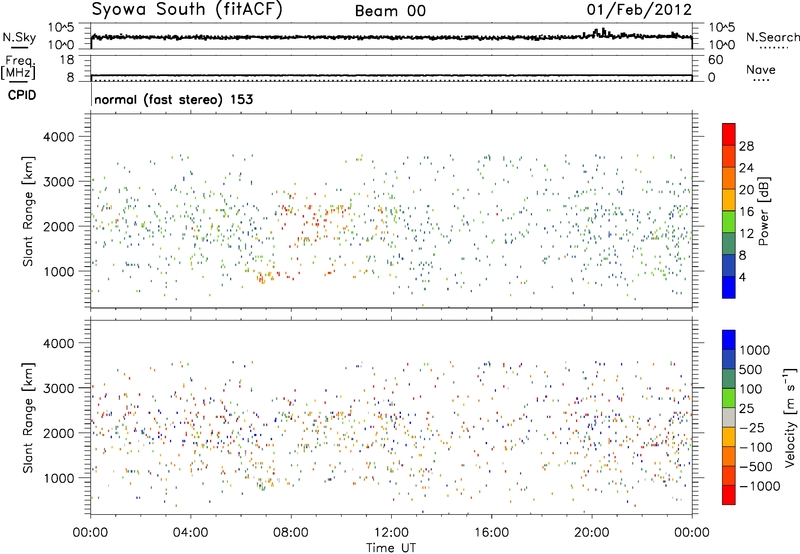Image resolution: width=800 pixels, height=554 pixels.
Task: Click the left '10^5' noise axis value
Action: click(x=61, y=28)
